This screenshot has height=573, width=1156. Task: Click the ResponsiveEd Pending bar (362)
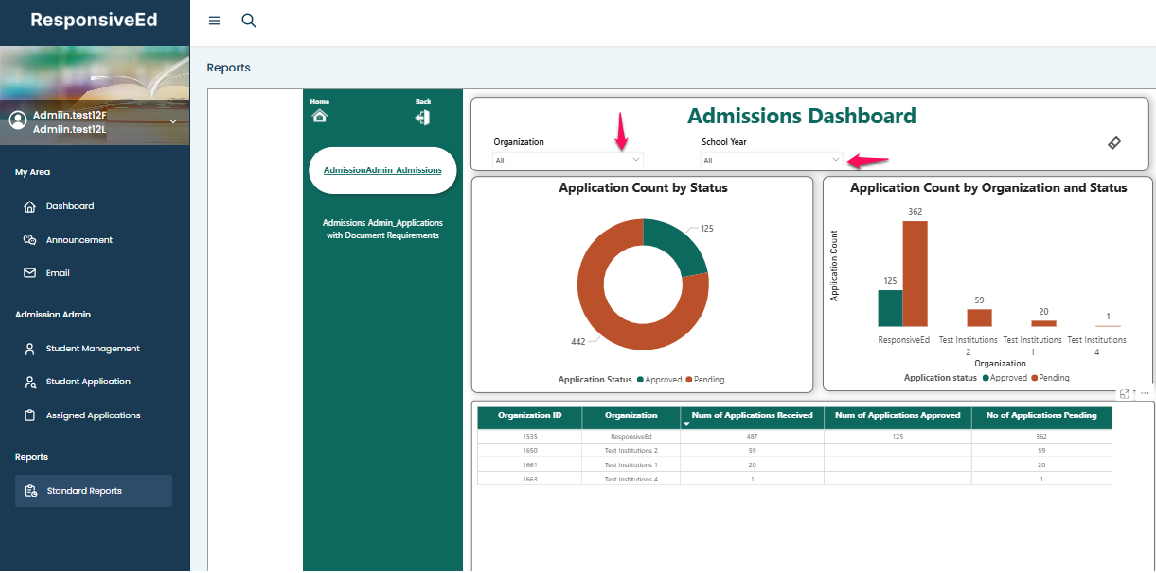click(915, 273)
